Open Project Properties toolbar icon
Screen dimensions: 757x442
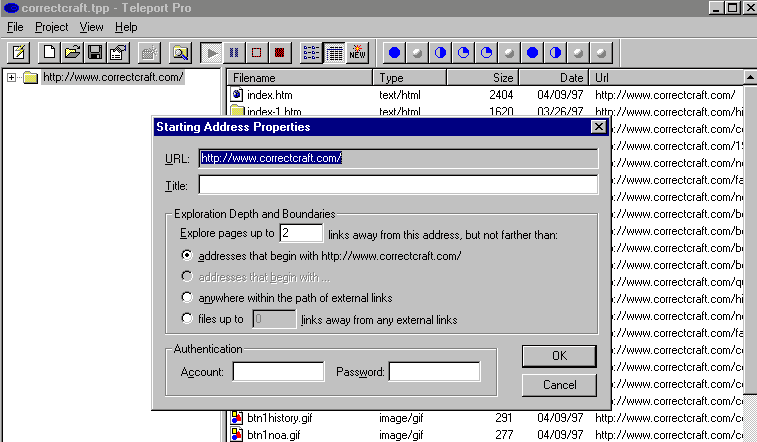click(x=118, y=53)
